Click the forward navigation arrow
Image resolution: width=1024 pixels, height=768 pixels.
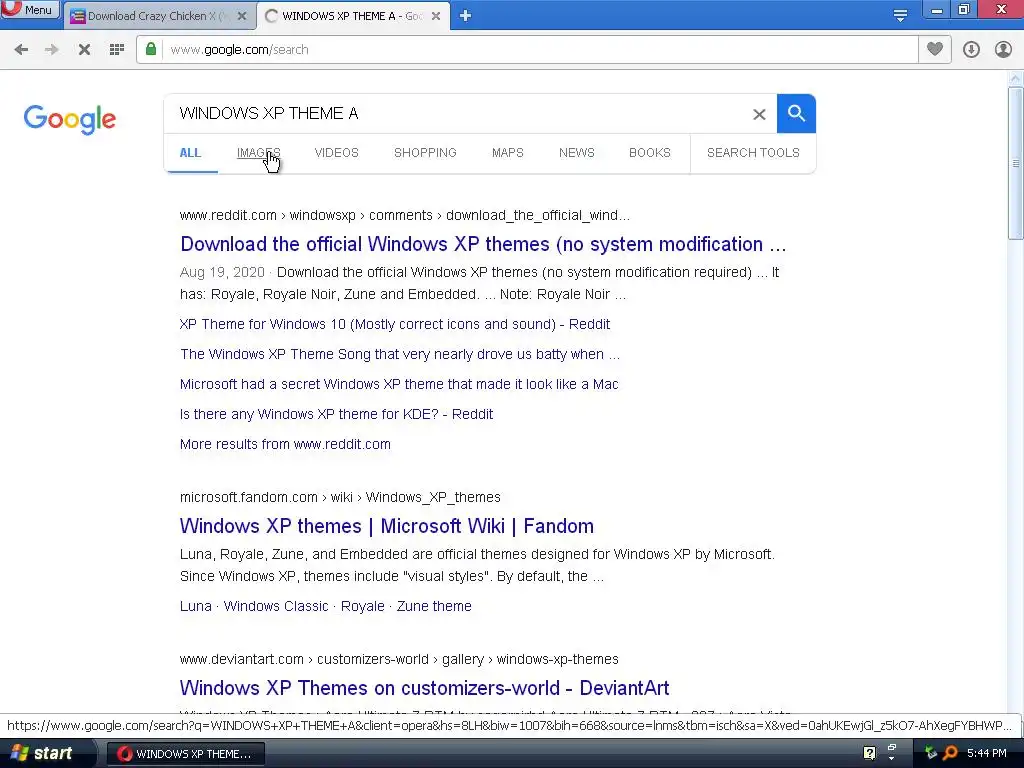[x=52, y=50]
